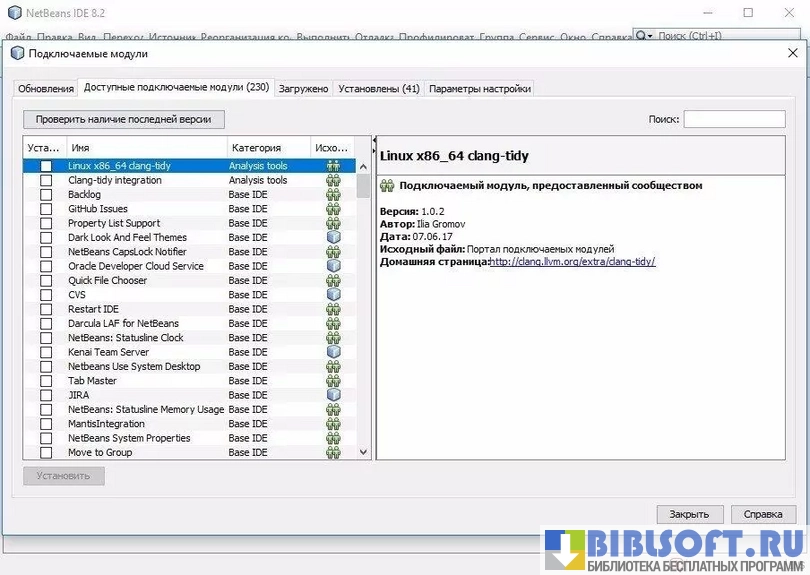
Task: Click the community icon in GitHub Issues row
Action: pos(333,209)
